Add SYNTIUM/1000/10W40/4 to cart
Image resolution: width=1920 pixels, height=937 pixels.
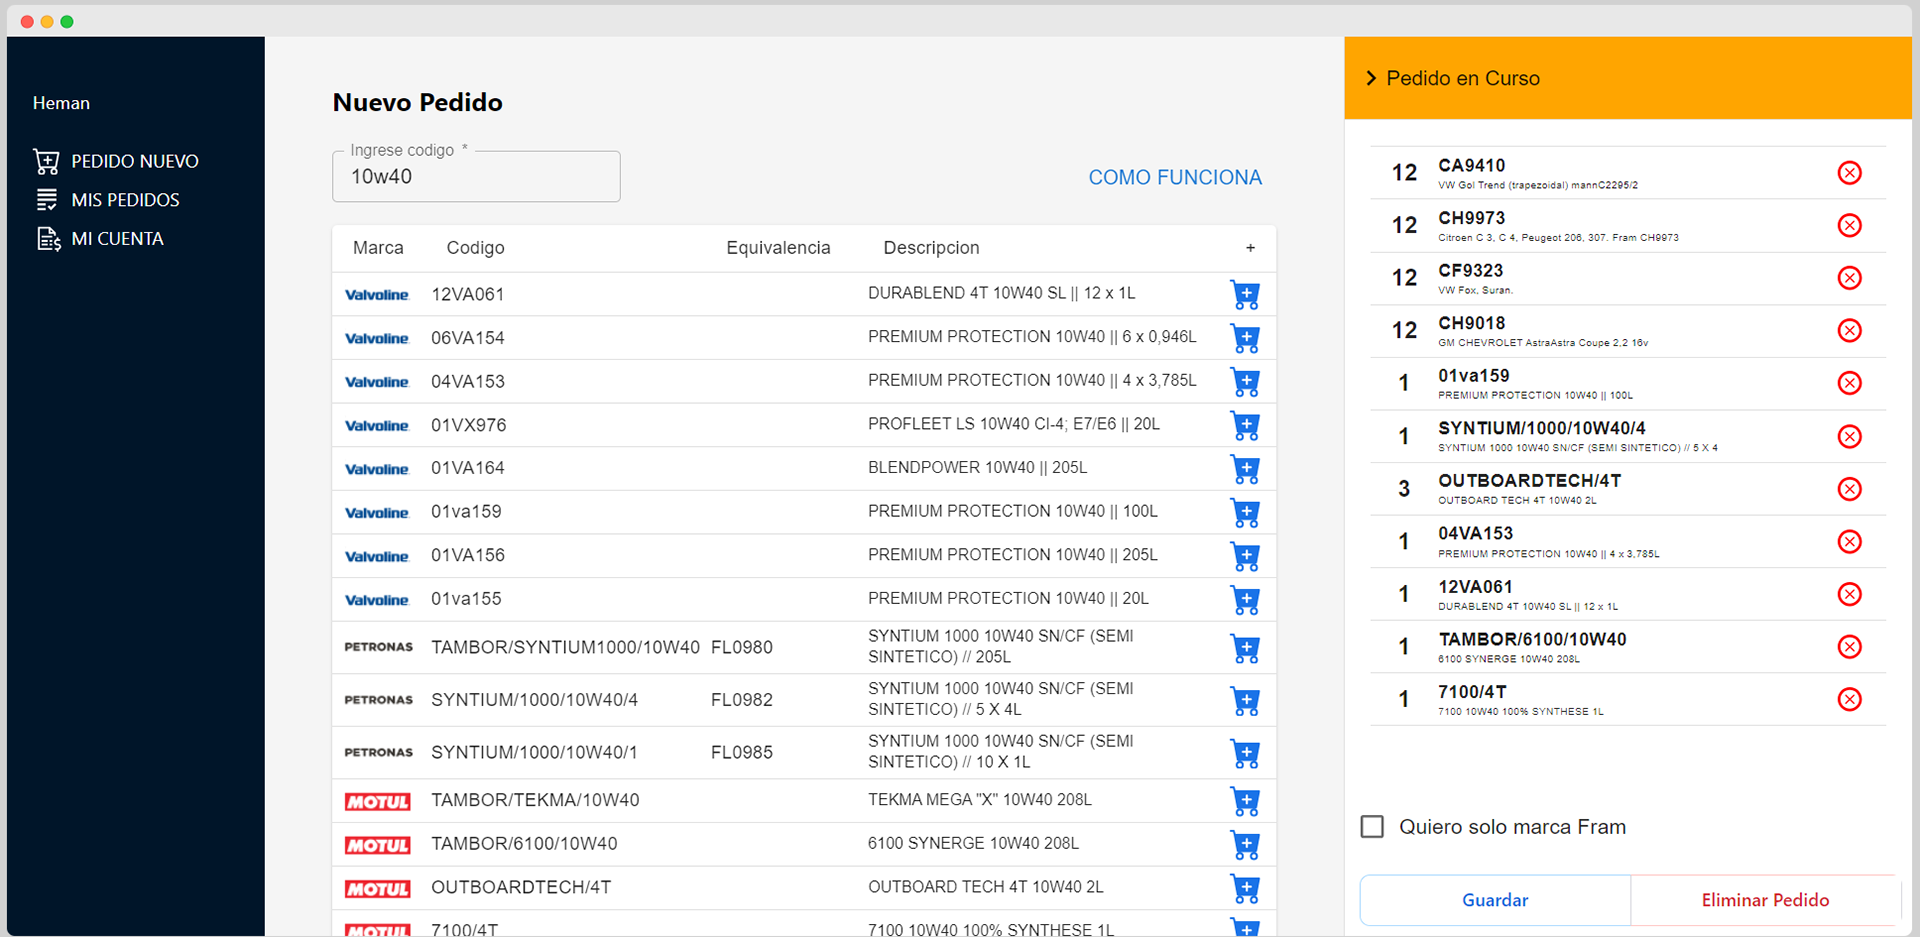[1245, 701]
